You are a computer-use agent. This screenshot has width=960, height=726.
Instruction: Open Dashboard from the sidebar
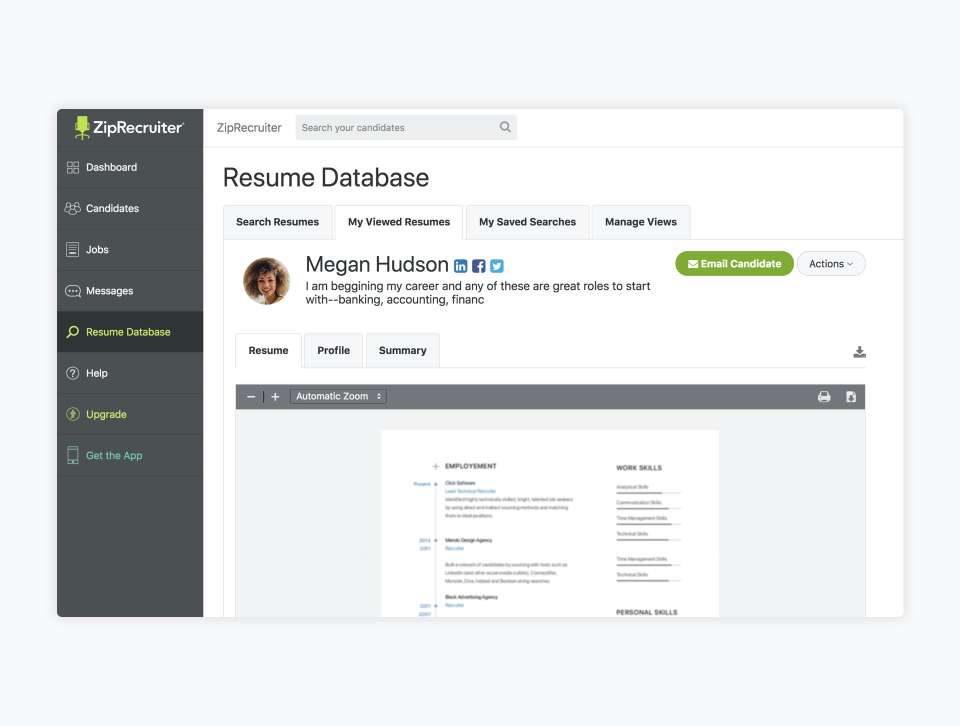point(111,167)
